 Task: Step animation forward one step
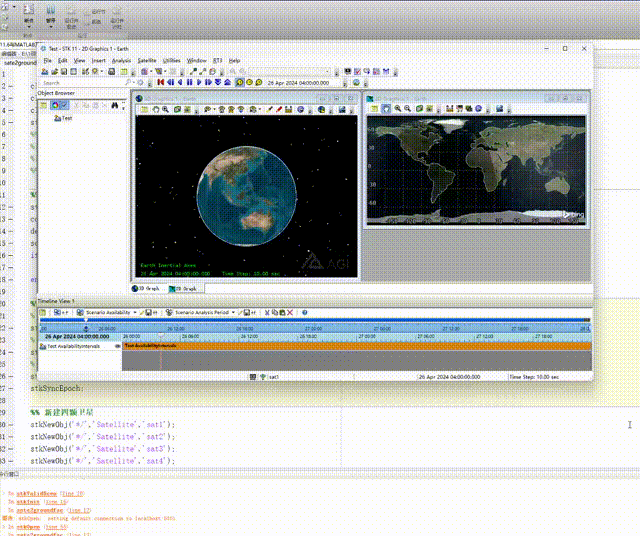[x=209, y=82]
